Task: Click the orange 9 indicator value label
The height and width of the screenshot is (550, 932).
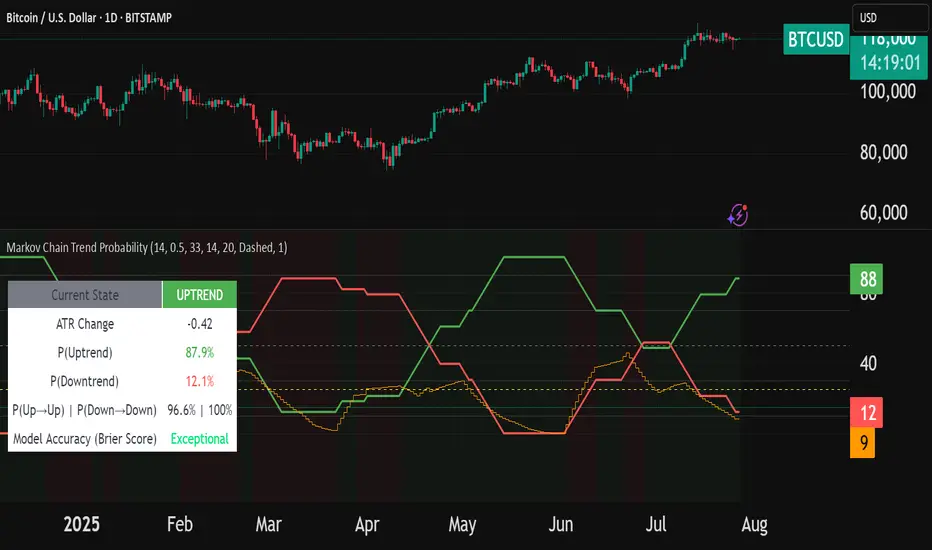Action: pyautogui.click(x=863, y=442)
